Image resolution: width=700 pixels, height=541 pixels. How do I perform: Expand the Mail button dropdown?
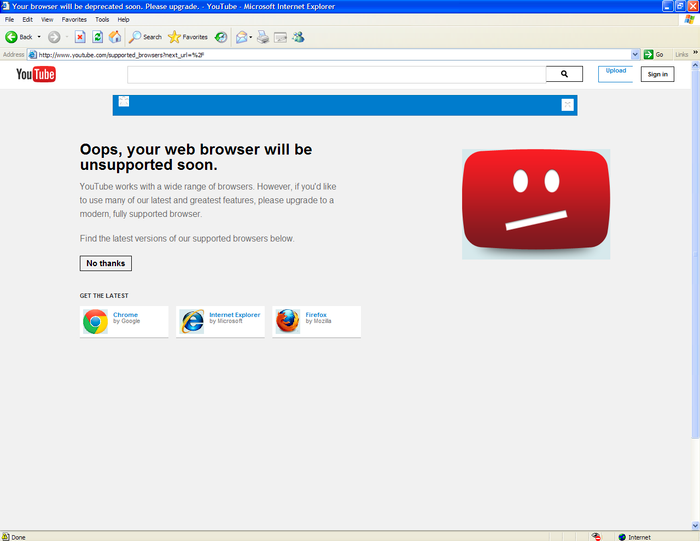(x=251, y=37)
